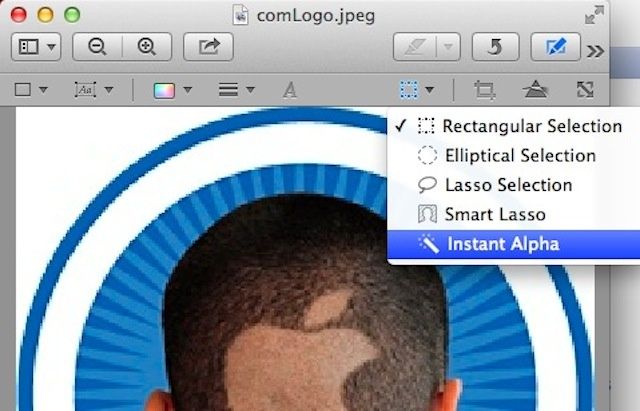Click the zoom in magnifier button

pos(147,47)
